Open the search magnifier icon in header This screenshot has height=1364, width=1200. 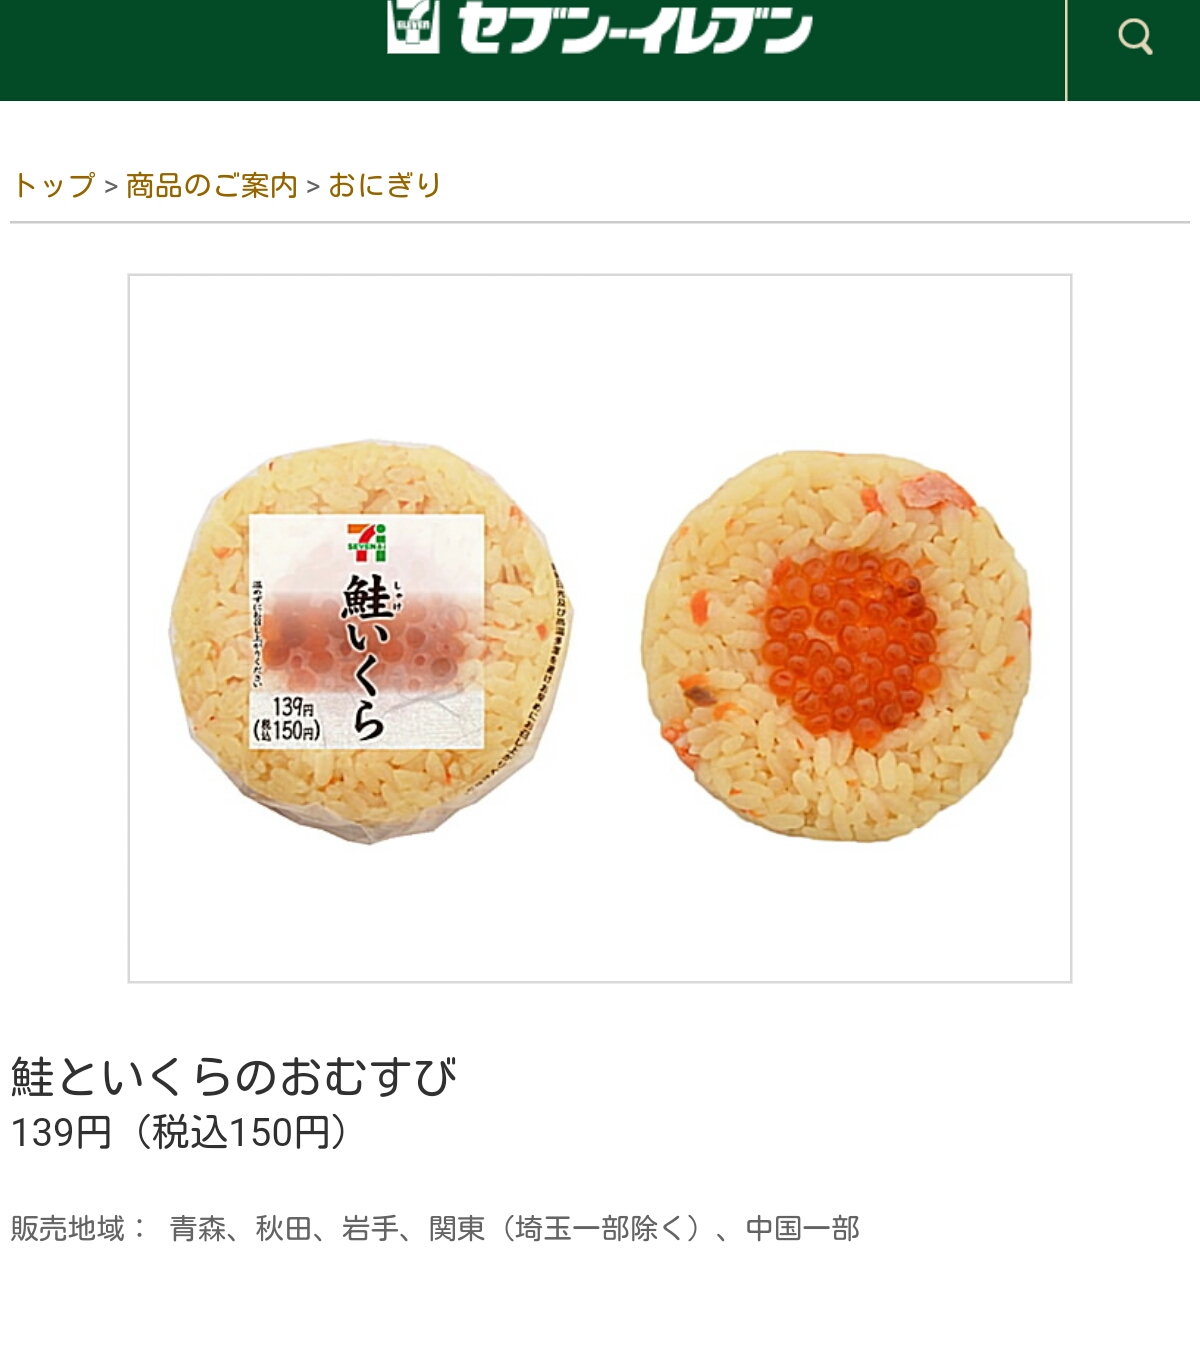pyautogui.click(x=1135, y=38)
